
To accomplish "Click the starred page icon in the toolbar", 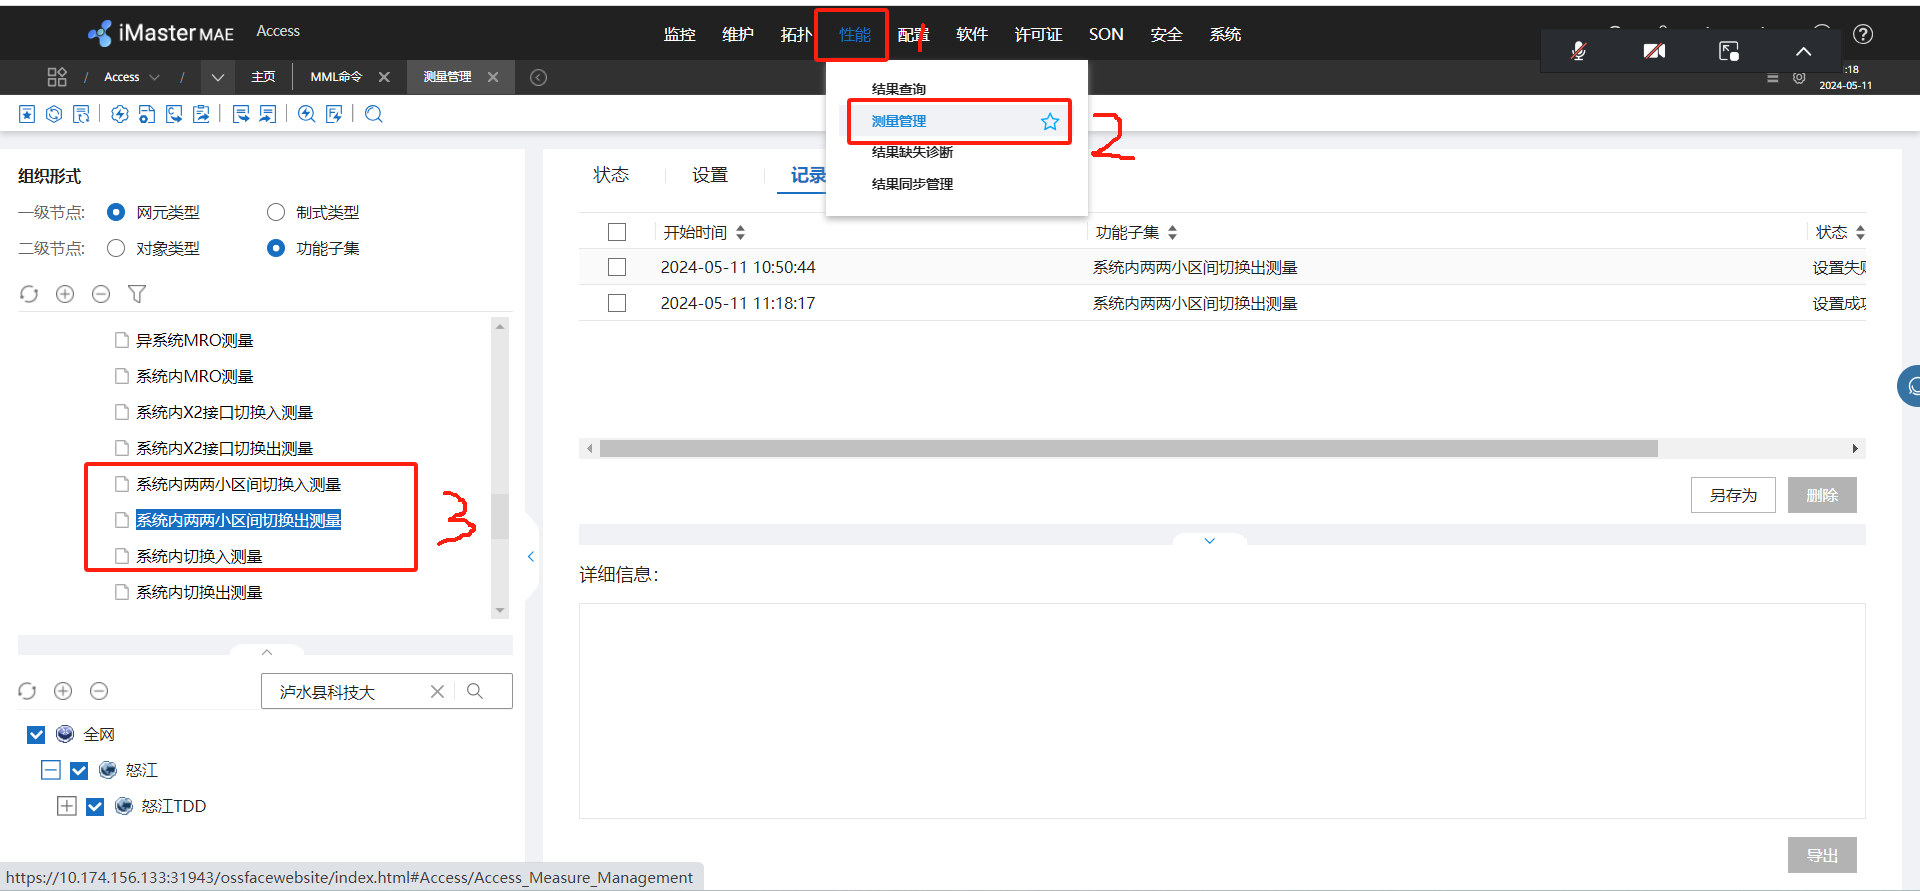I will pyautogui.click(x=27, y=114).
